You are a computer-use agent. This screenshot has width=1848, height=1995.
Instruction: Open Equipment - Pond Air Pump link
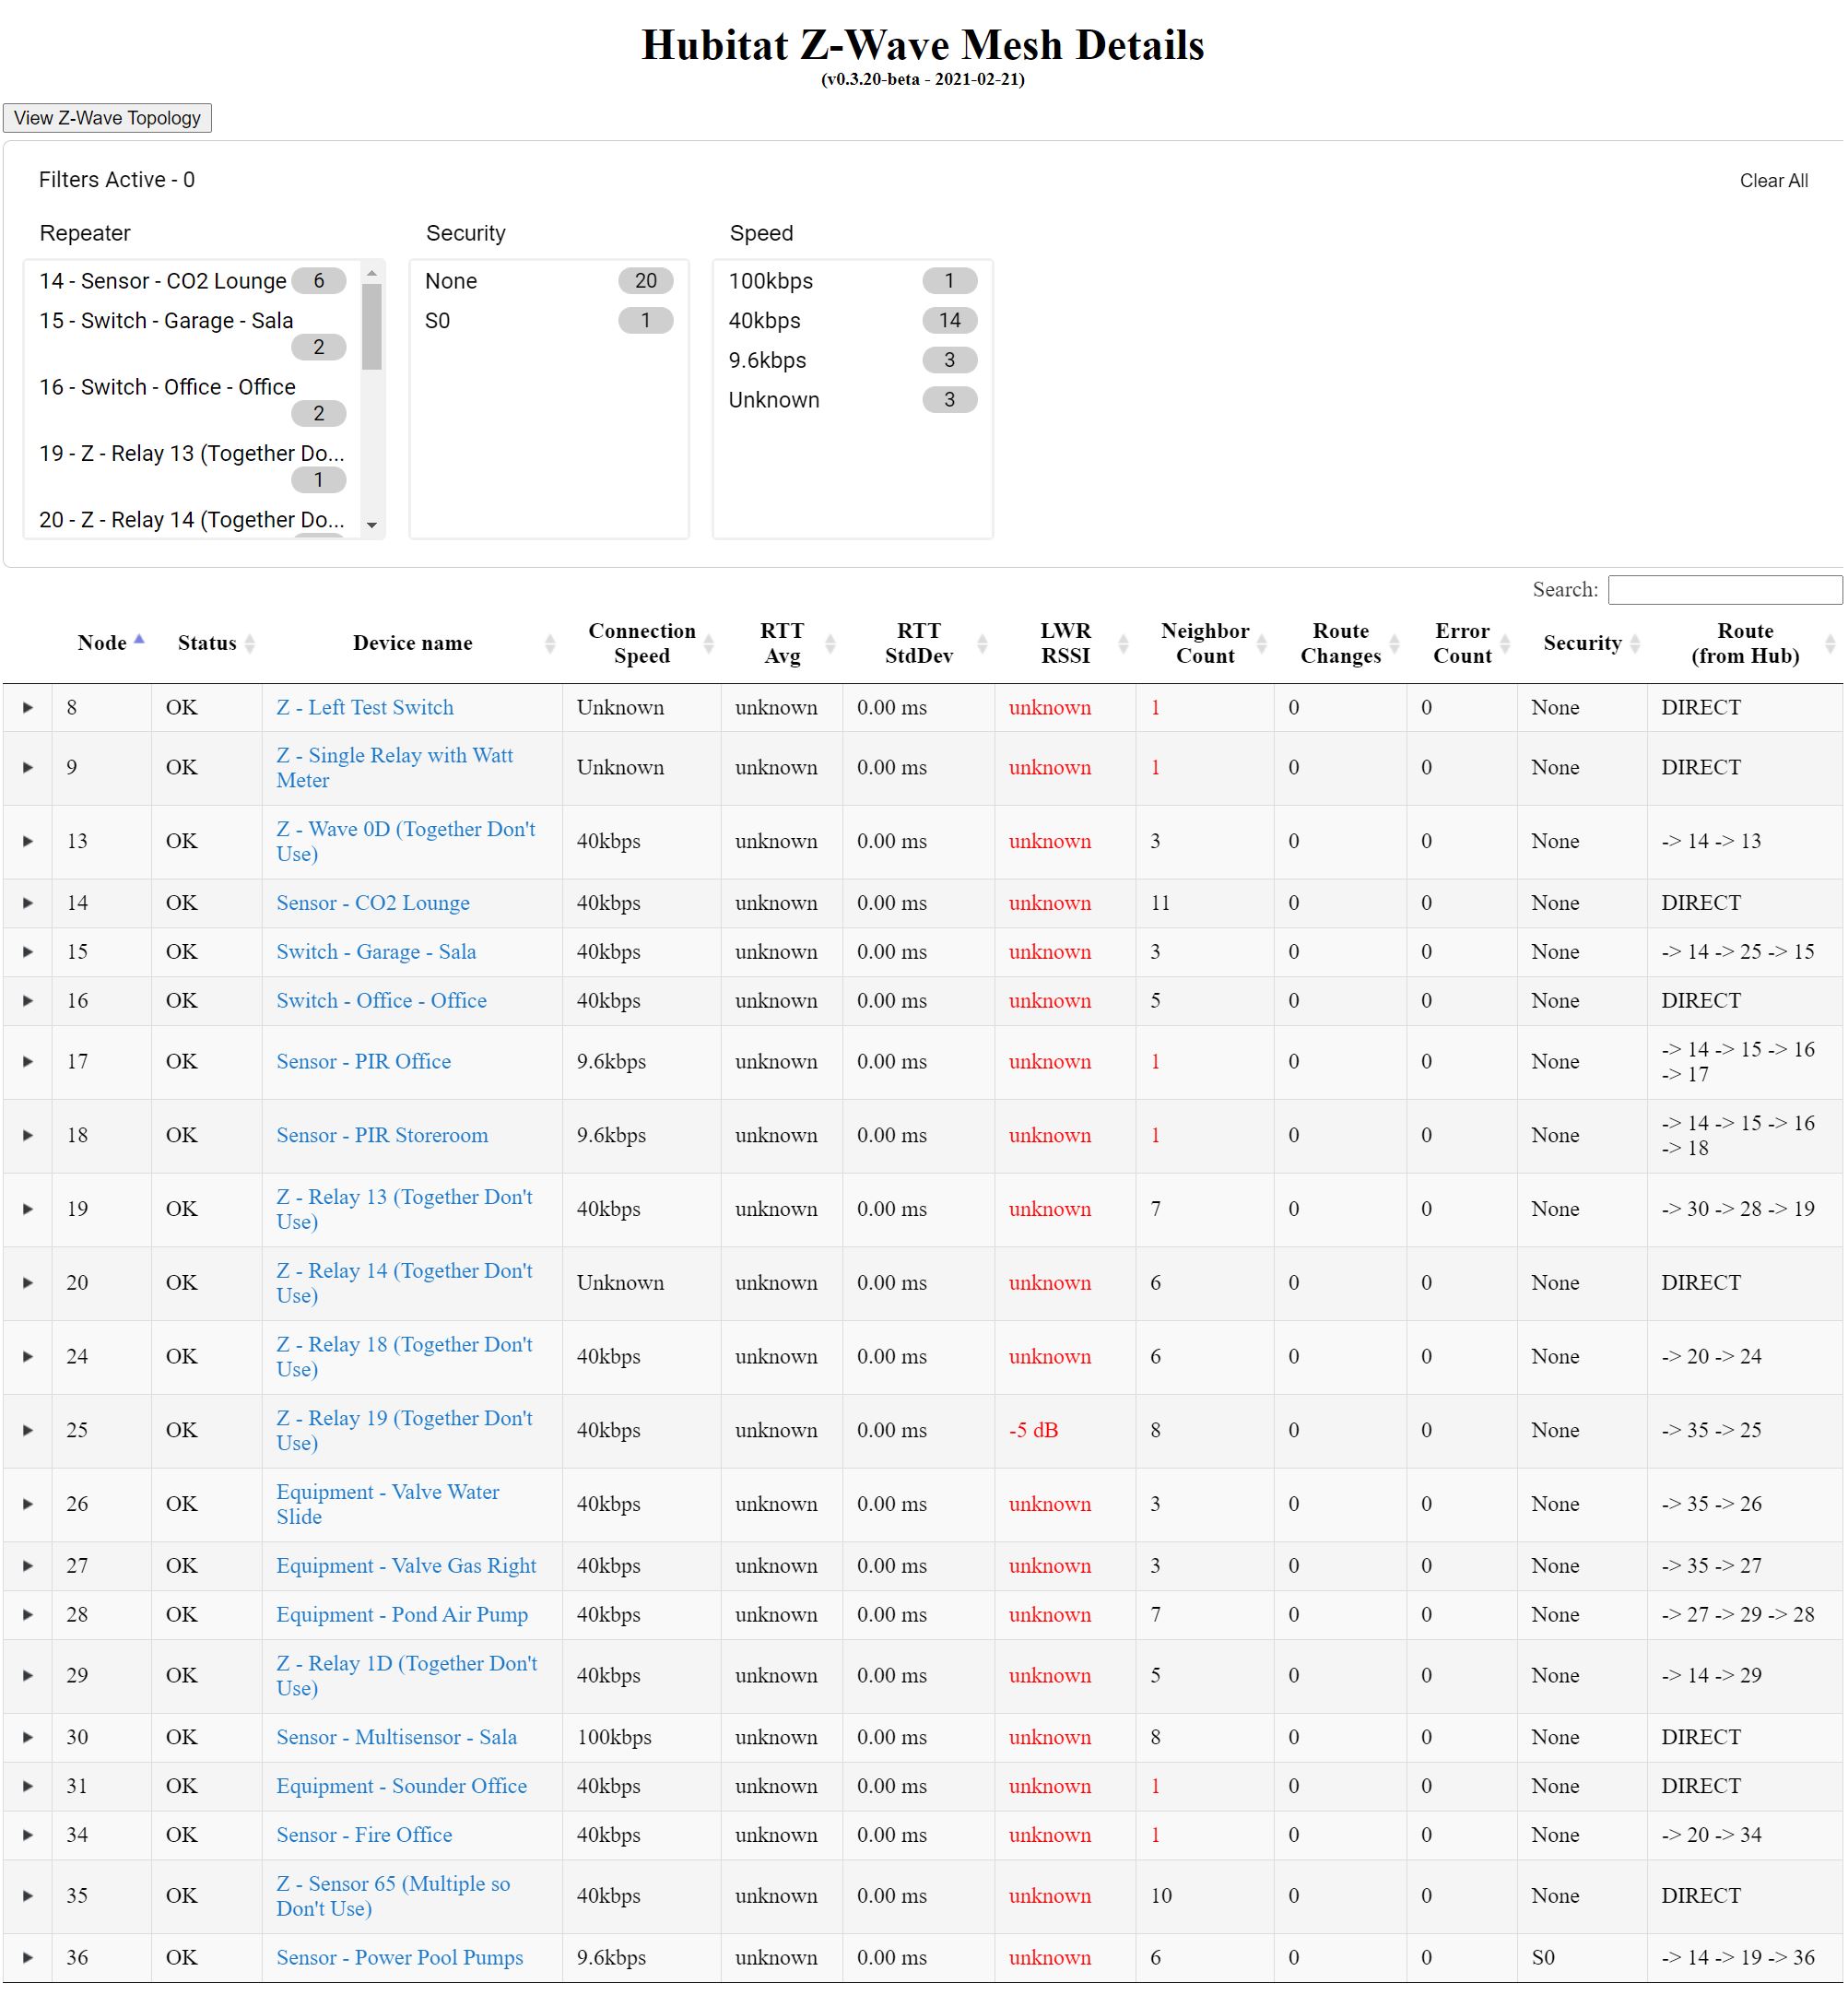(x=402, y=1615)
